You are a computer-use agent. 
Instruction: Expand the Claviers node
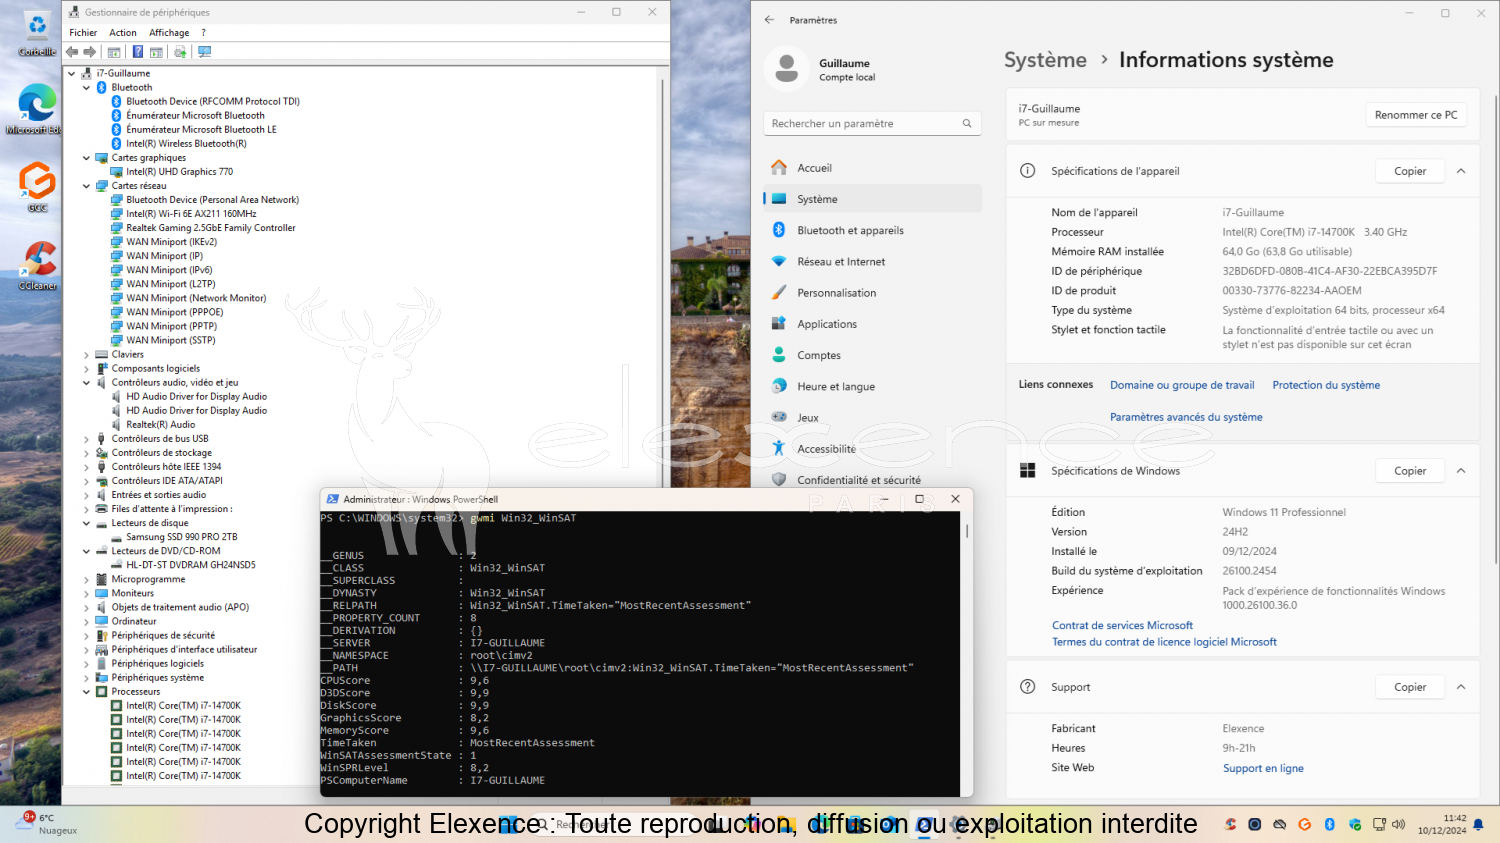(x=86, y=354)
